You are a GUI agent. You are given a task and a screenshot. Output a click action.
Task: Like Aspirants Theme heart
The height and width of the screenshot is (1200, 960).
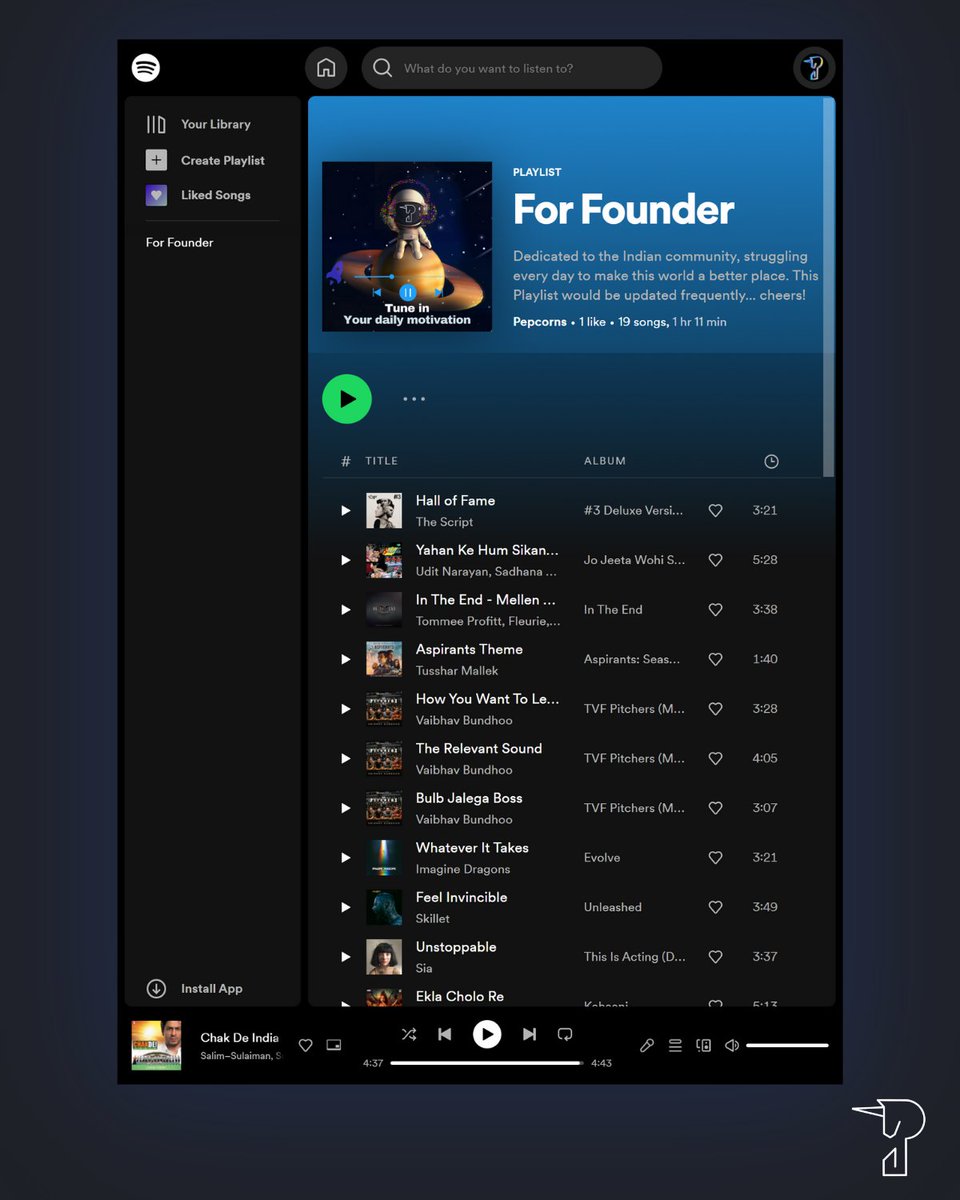715,659
